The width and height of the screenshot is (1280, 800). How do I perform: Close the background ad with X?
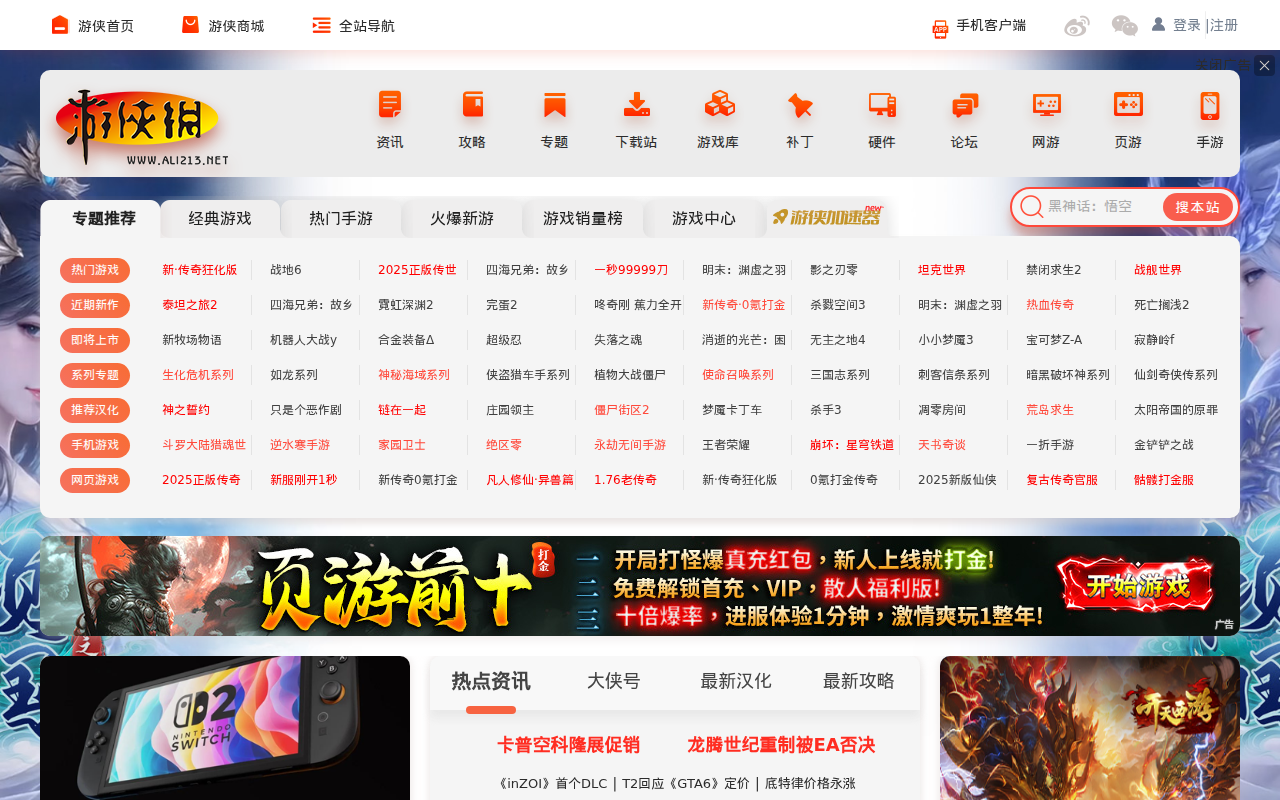[1264, 66]
